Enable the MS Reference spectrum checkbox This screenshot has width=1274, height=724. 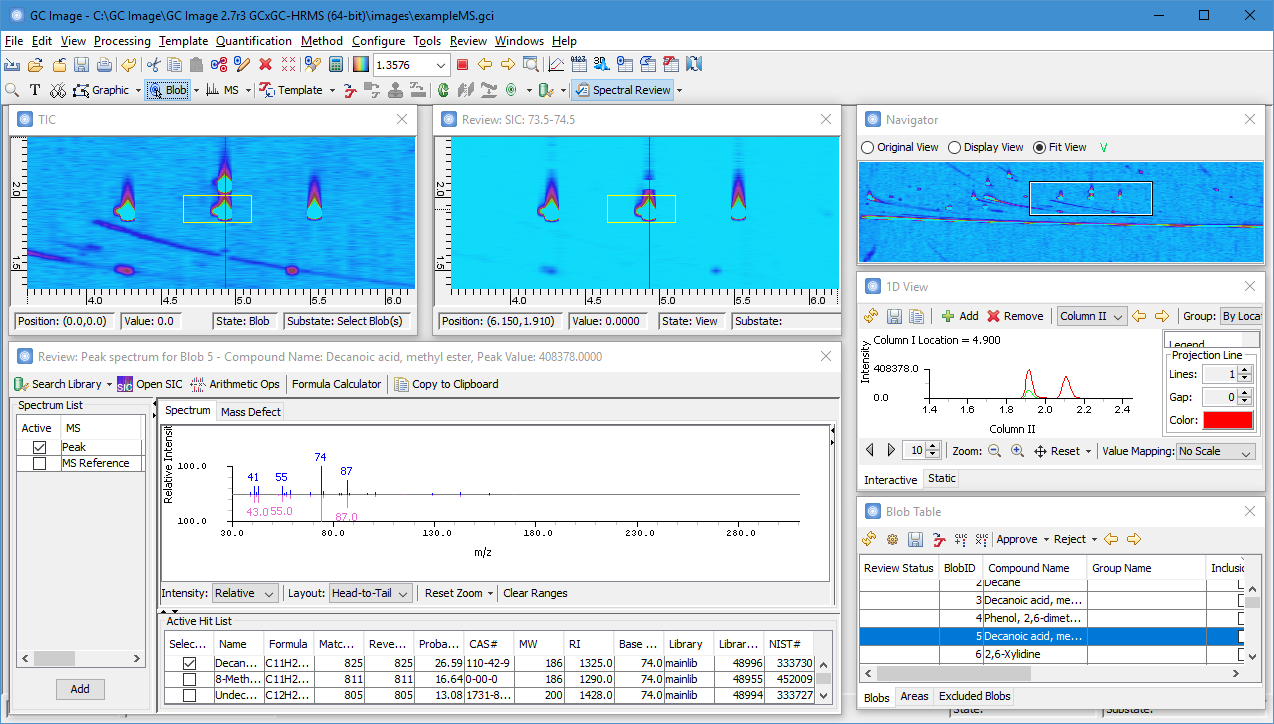click(x=40, y=463)
